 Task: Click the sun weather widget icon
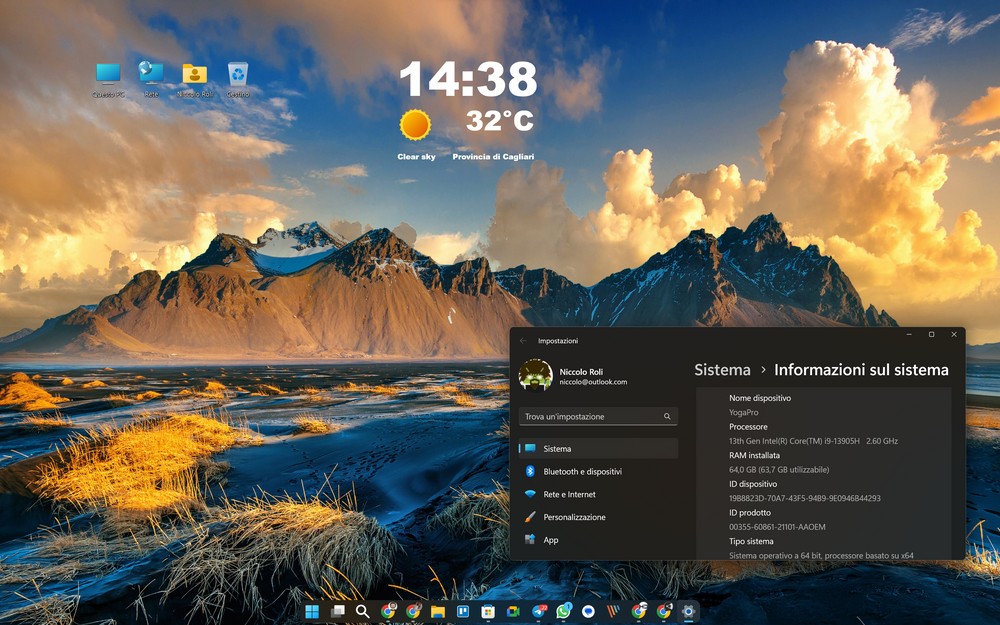[415, 125]
